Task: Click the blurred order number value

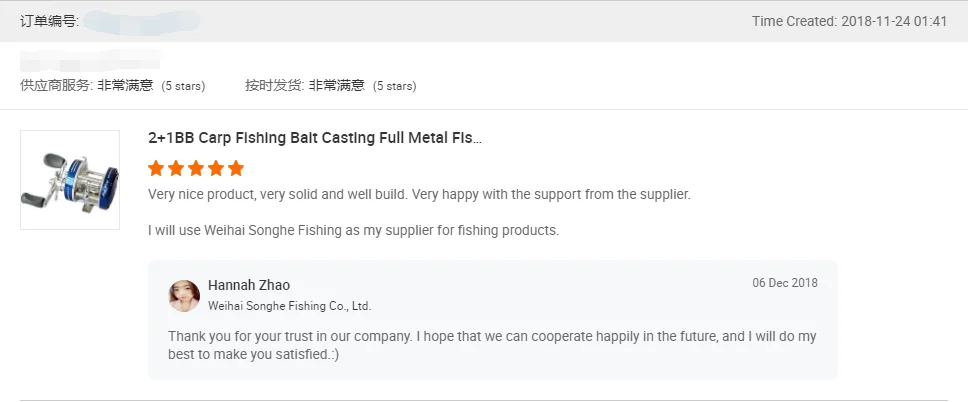Action: pyautogui.click(x=140, y=21)
